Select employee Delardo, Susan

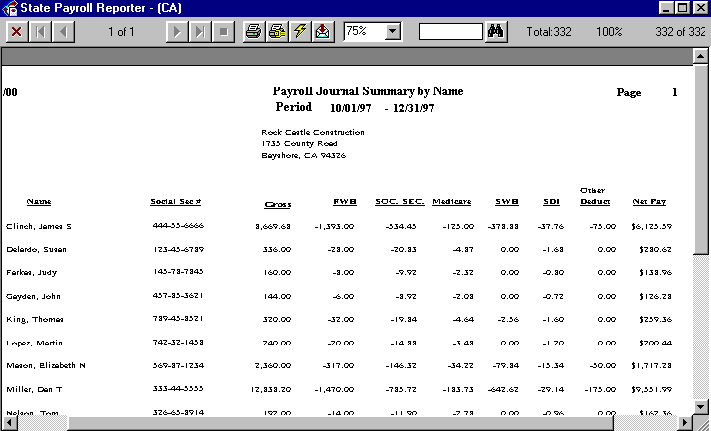click(36, 249)
